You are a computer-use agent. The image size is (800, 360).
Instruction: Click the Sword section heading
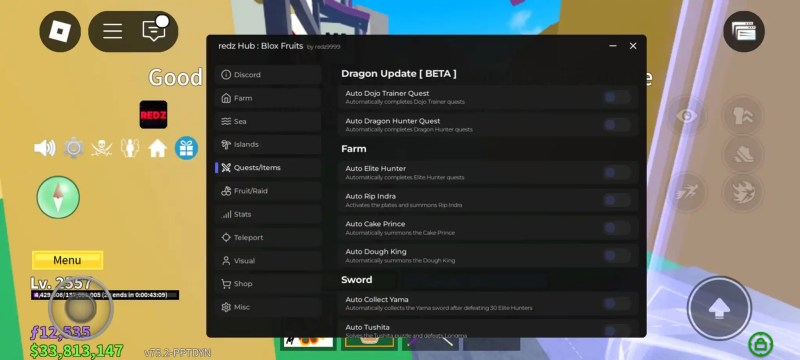pyautogui.click(x=357, y=280)
